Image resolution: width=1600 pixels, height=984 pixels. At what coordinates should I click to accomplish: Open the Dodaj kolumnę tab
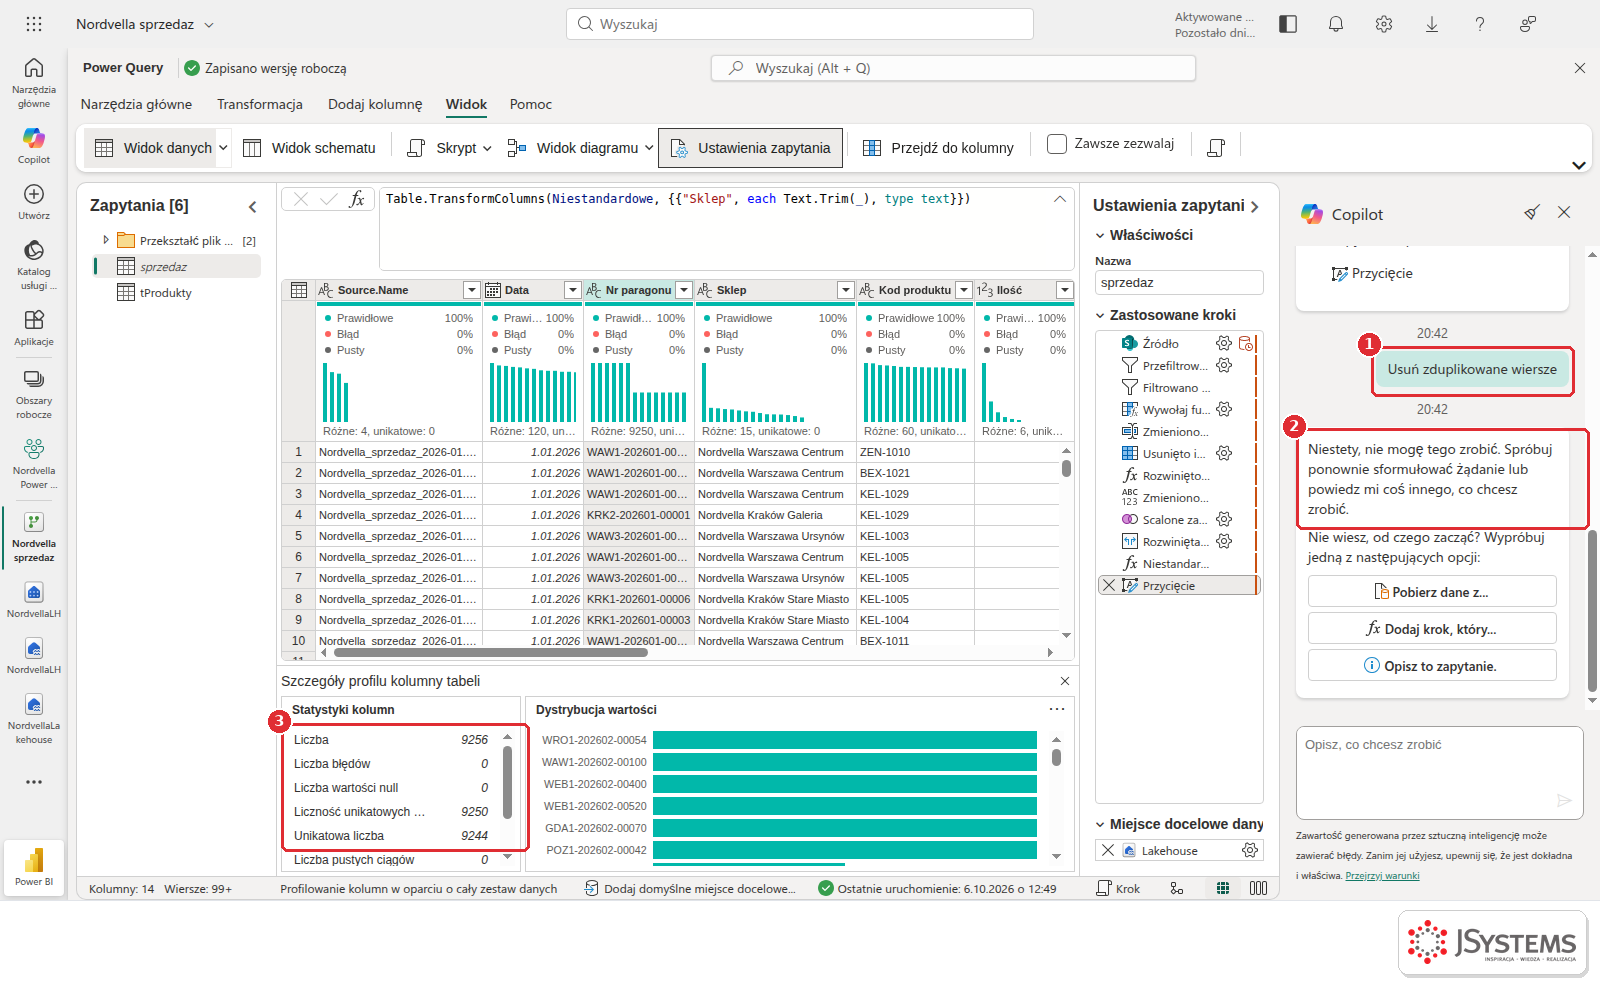(x=375, y=104)
